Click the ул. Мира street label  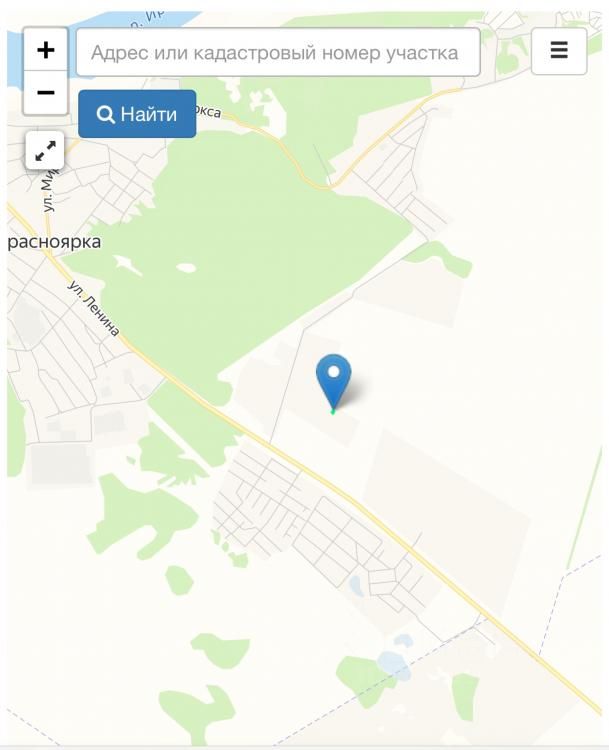(49, 191)
